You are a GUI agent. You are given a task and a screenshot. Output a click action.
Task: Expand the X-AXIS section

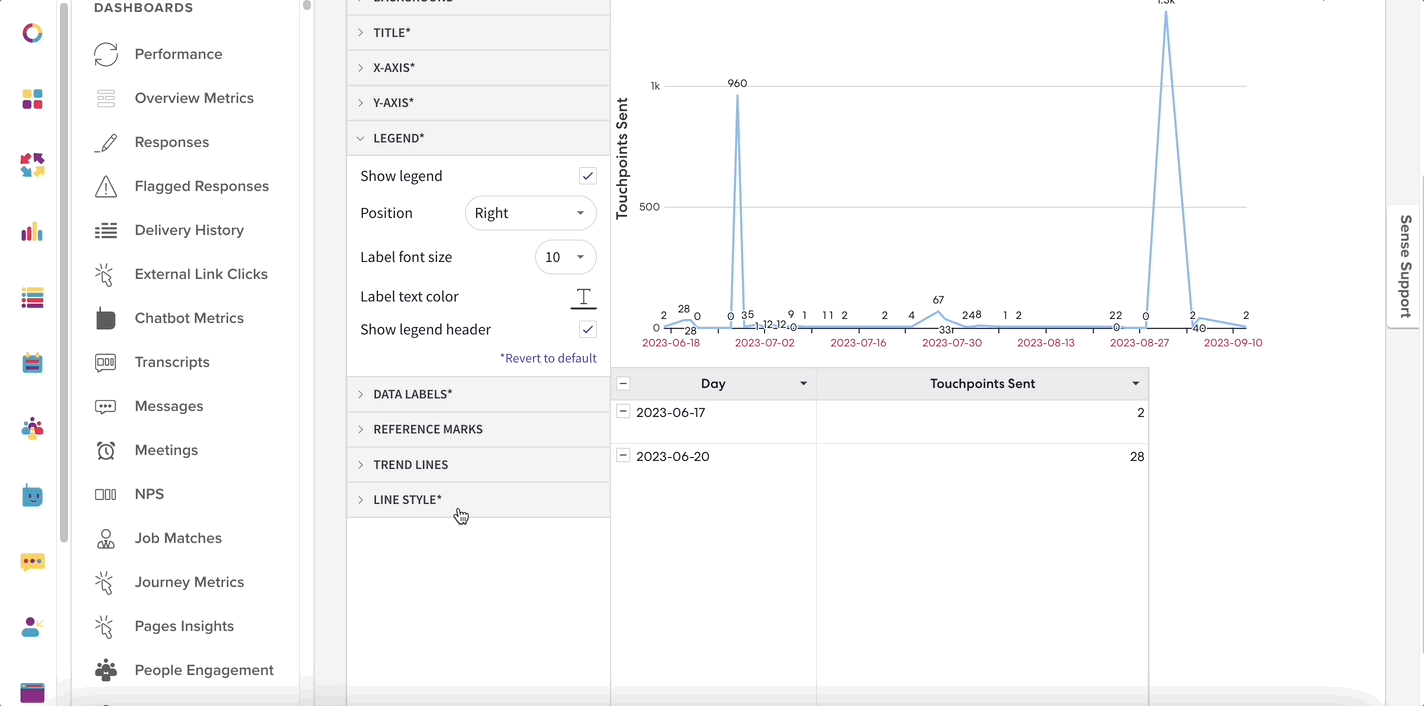[x=478, y=68]
